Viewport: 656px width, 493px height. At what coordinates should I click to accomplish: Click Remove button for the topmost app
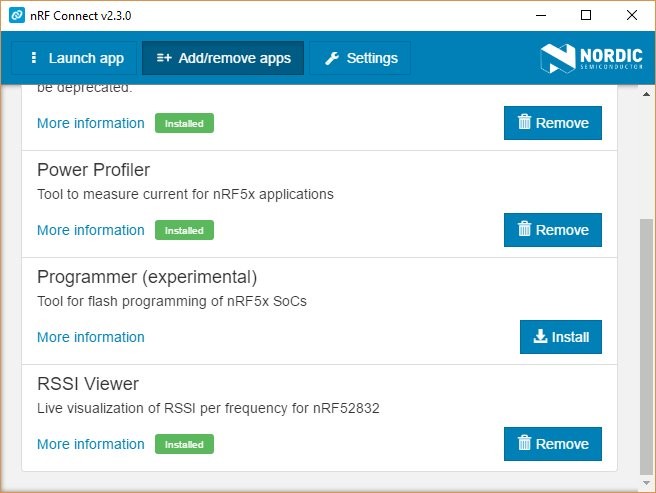[x=552, y=123]
